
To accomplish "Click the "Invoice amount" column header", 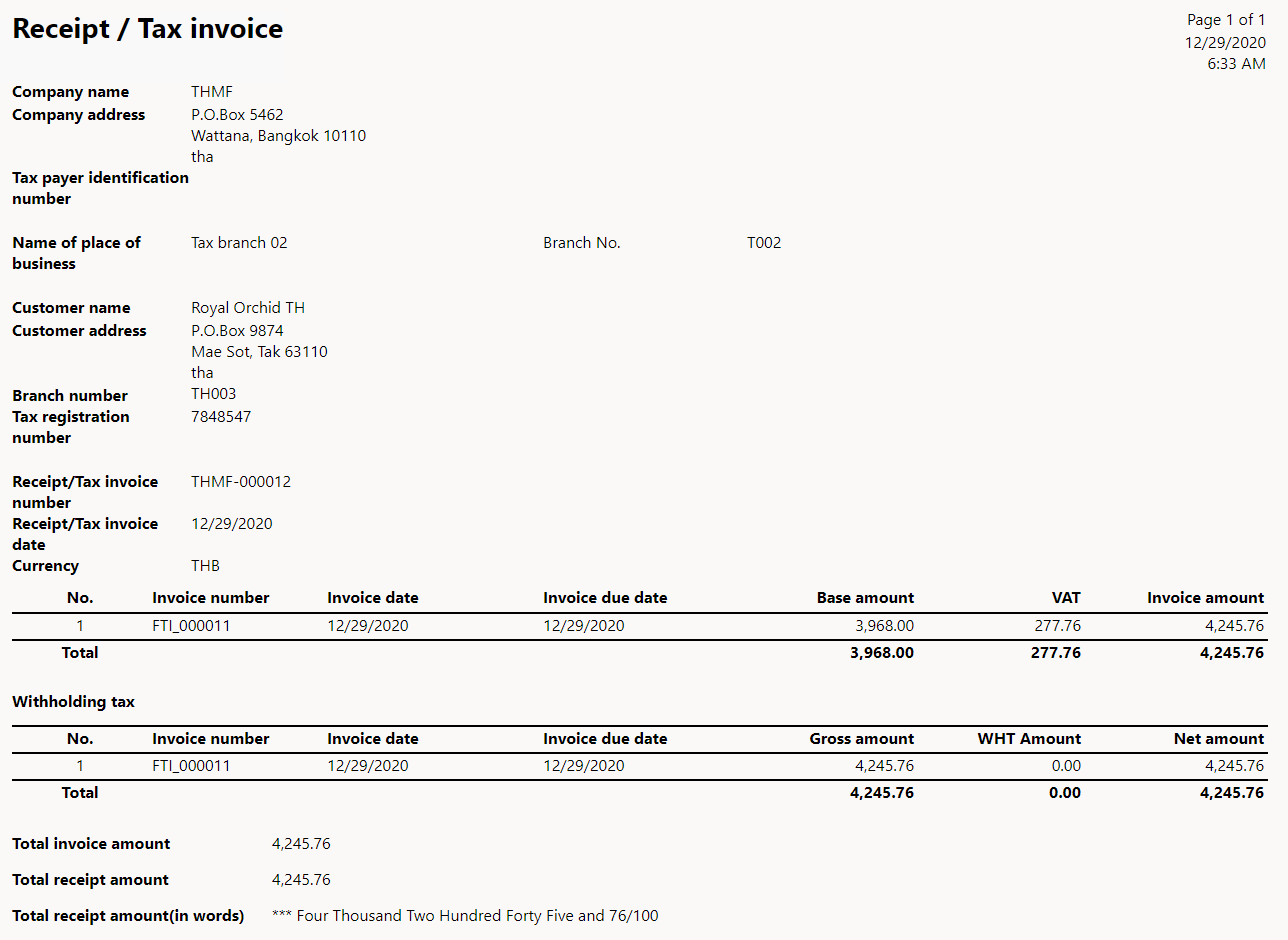I will click(x=1205, y=598).
